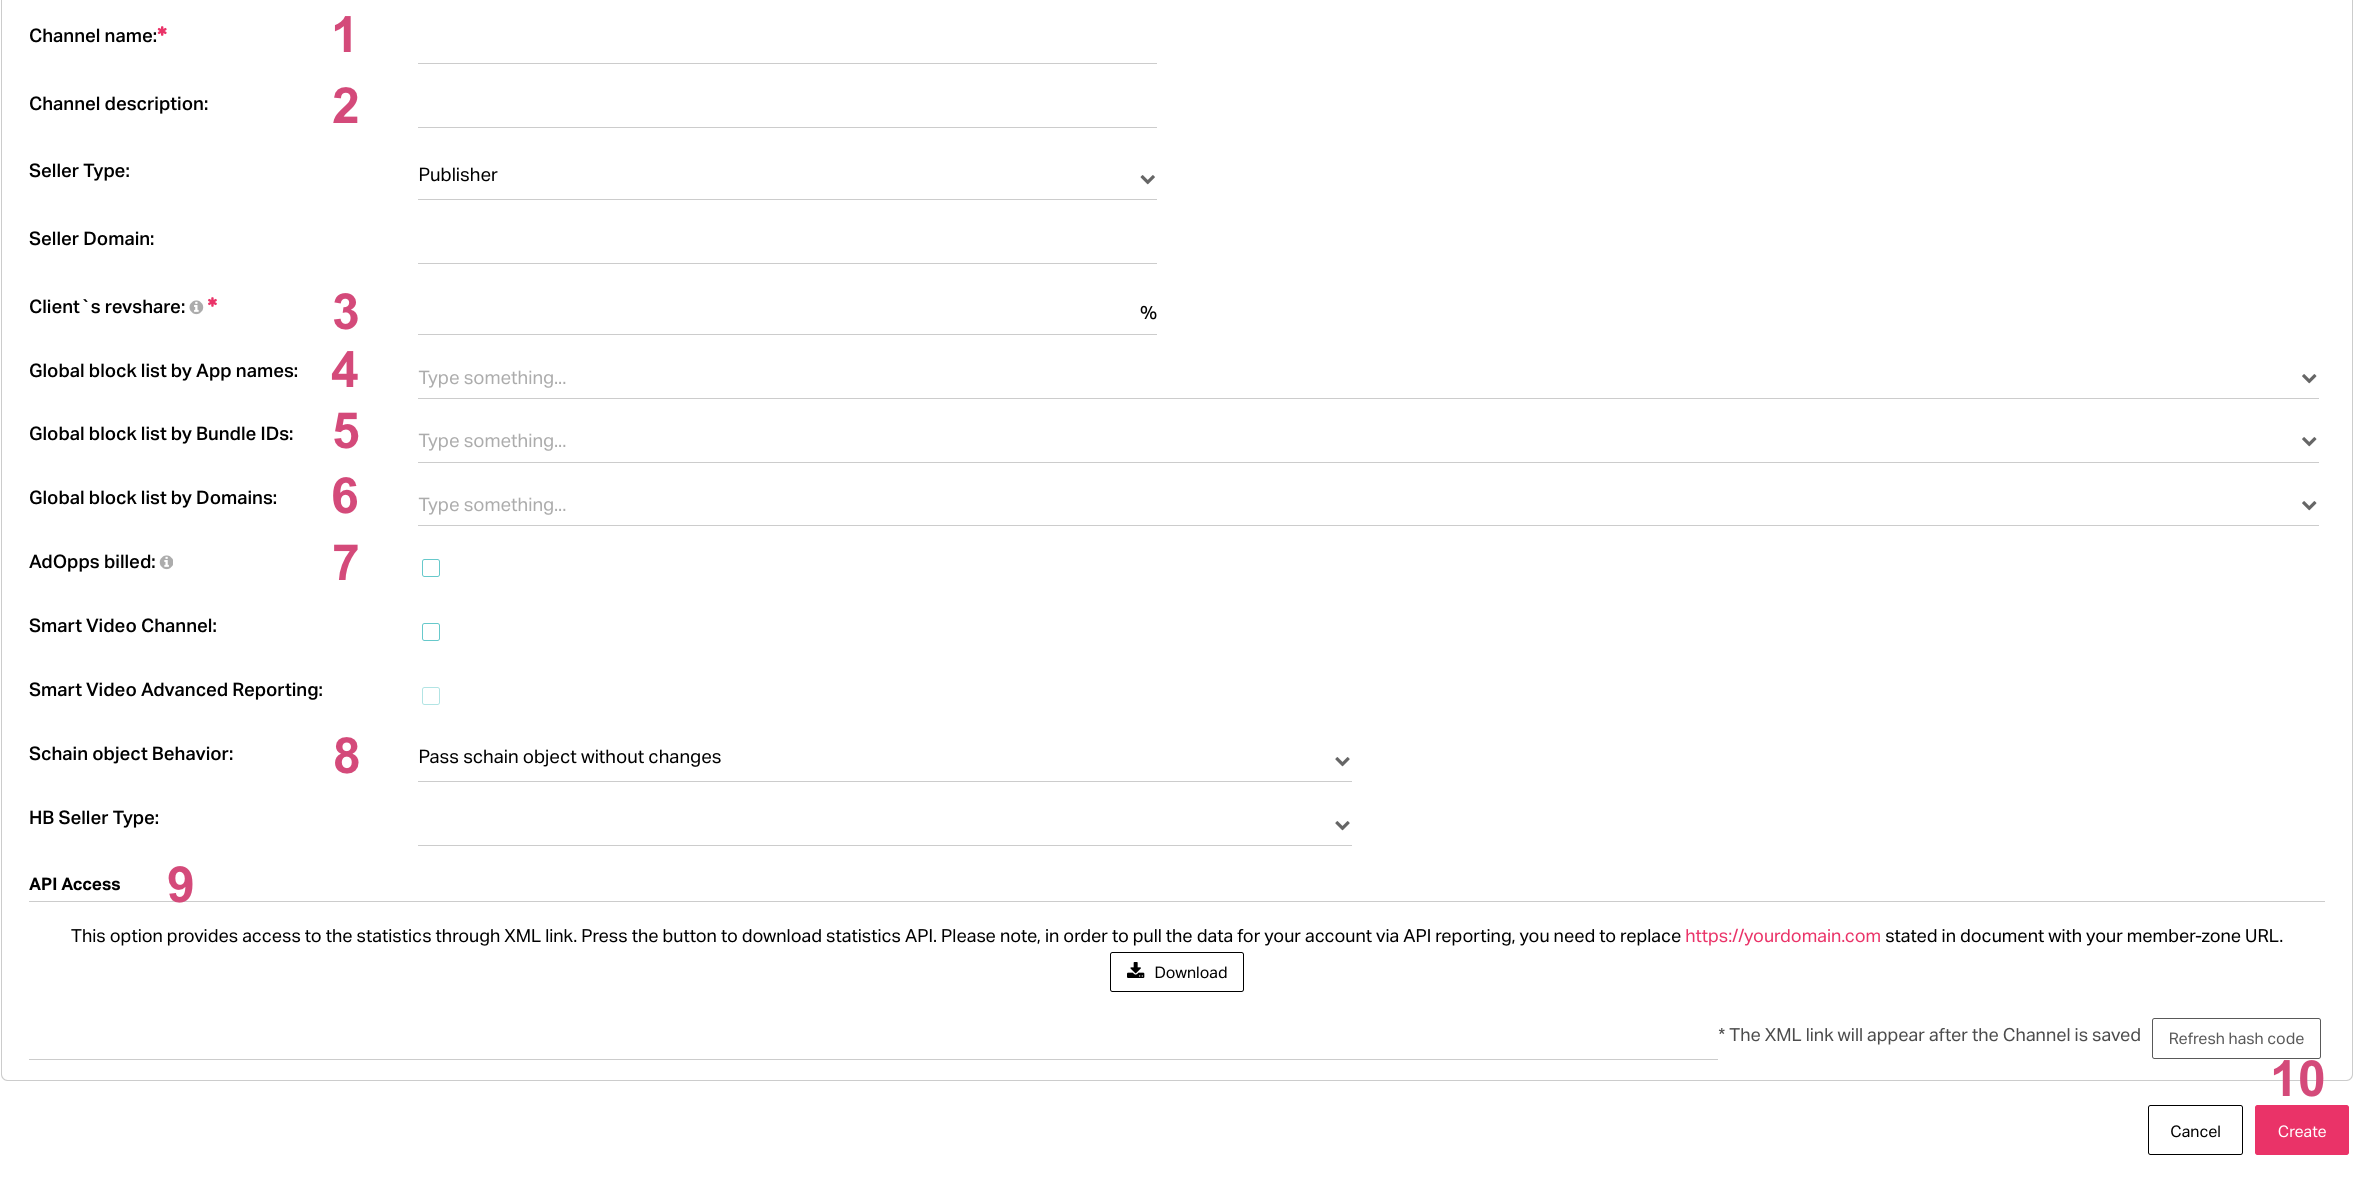Open the Seller Type dropdown showing Publisher
The height and width of the screenshot is (1184, 2368).
[x=787, y=176]
